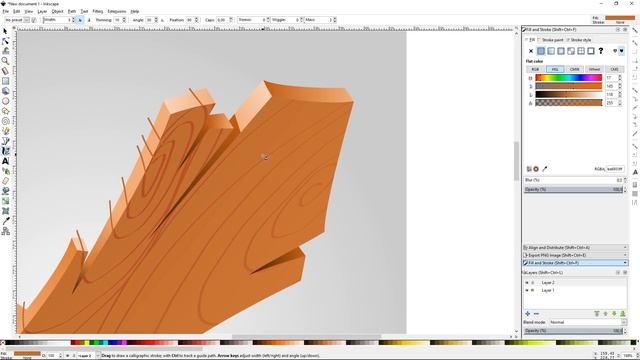
Task: Choose Radial gradient fill type
Action: pyautogui.click(x=561, y=51)
